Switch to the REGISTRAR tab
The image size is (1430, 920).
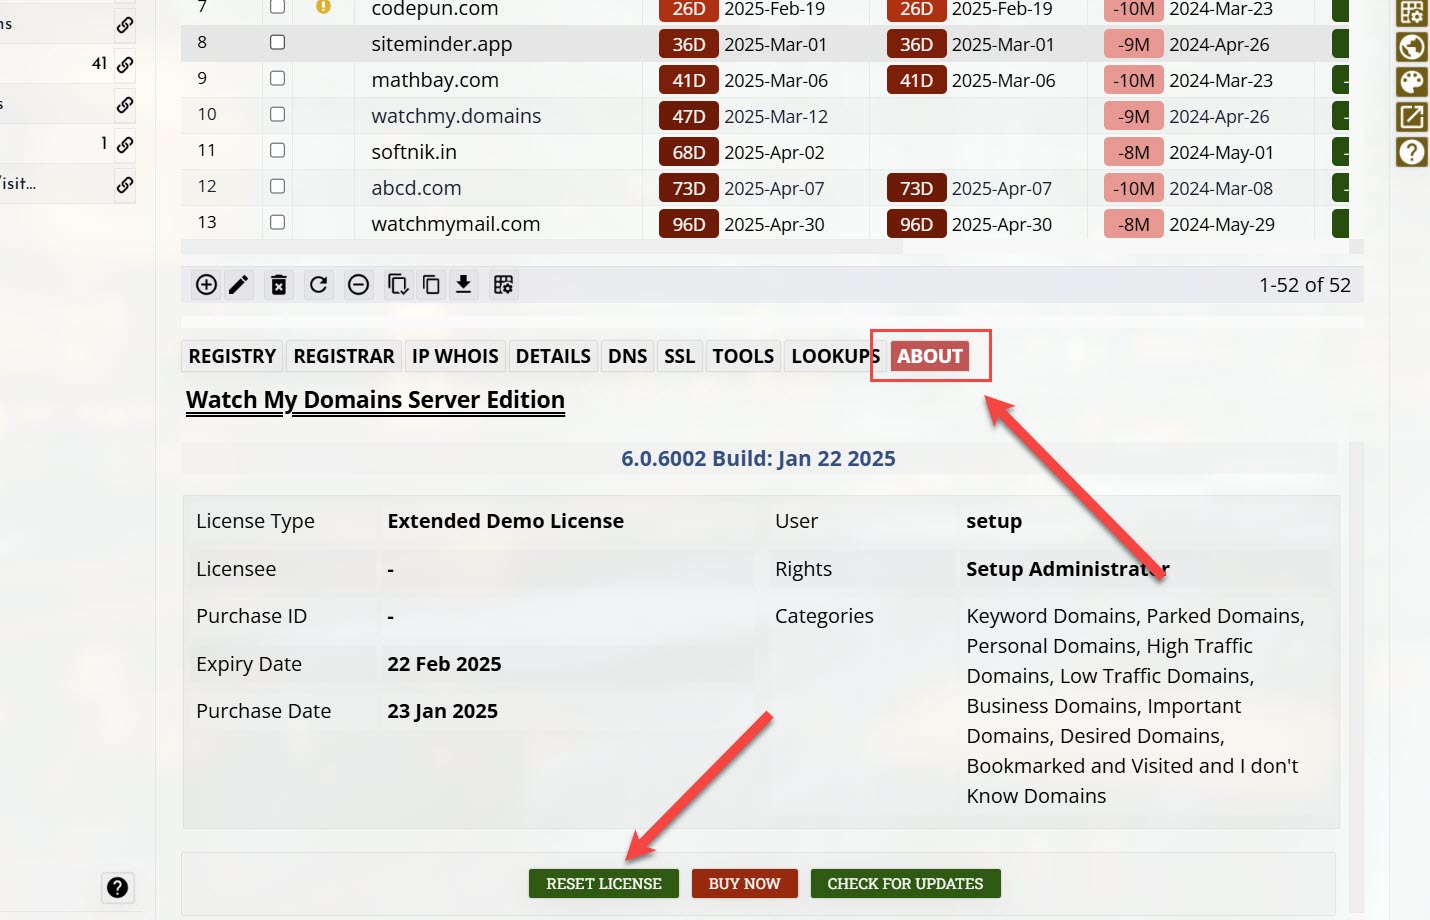point(344,356)
